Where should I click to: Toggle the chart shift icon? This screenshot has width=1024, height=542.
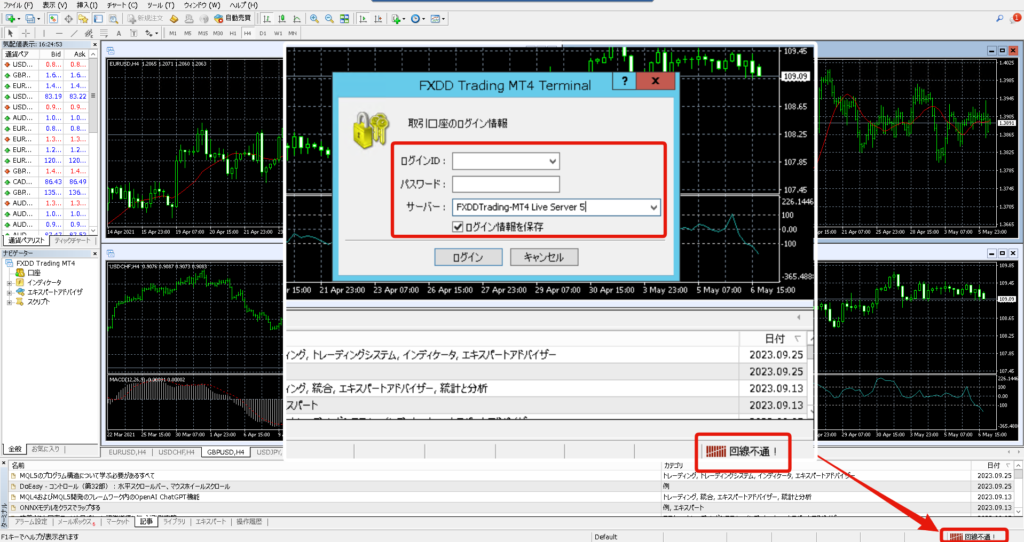coord(377,19)
